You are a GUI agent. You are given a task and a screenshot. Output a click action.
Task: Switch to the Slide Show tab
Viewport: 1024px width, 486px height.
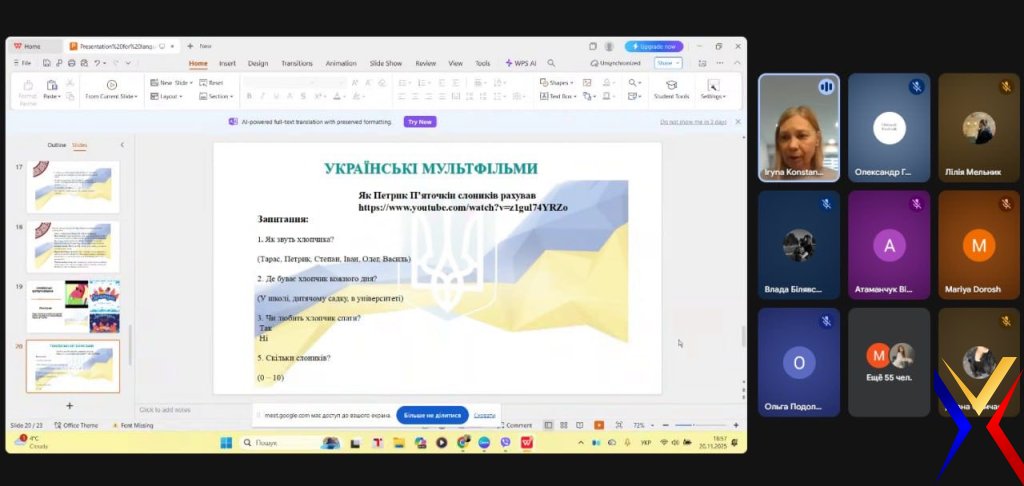coord(385,63)
